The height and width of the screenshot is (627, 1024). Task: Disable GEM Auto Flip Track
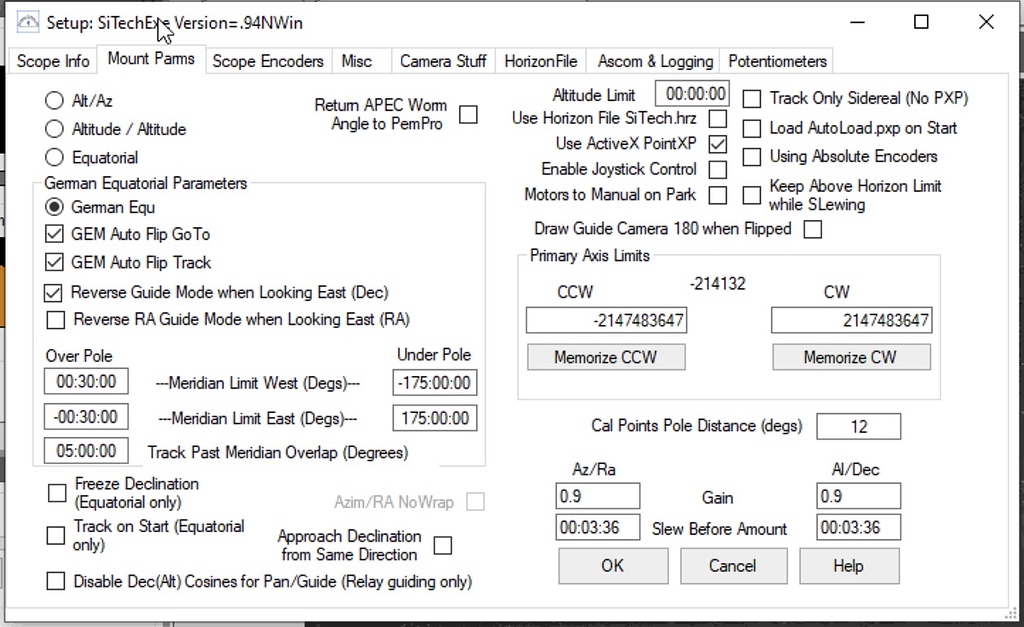click(55, 261)
